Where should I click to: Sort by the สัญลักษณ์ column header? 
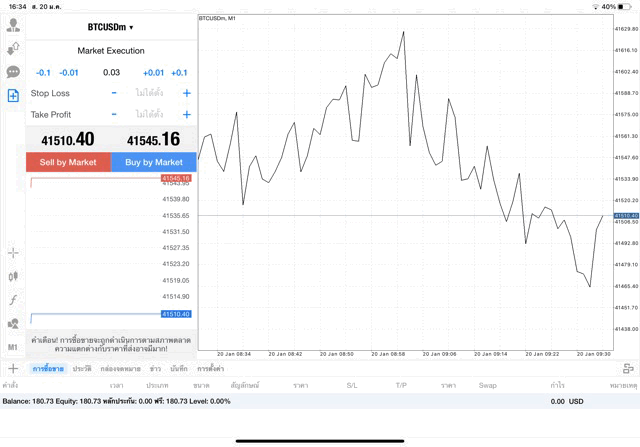pyautogui.click(x=245, y=385)
